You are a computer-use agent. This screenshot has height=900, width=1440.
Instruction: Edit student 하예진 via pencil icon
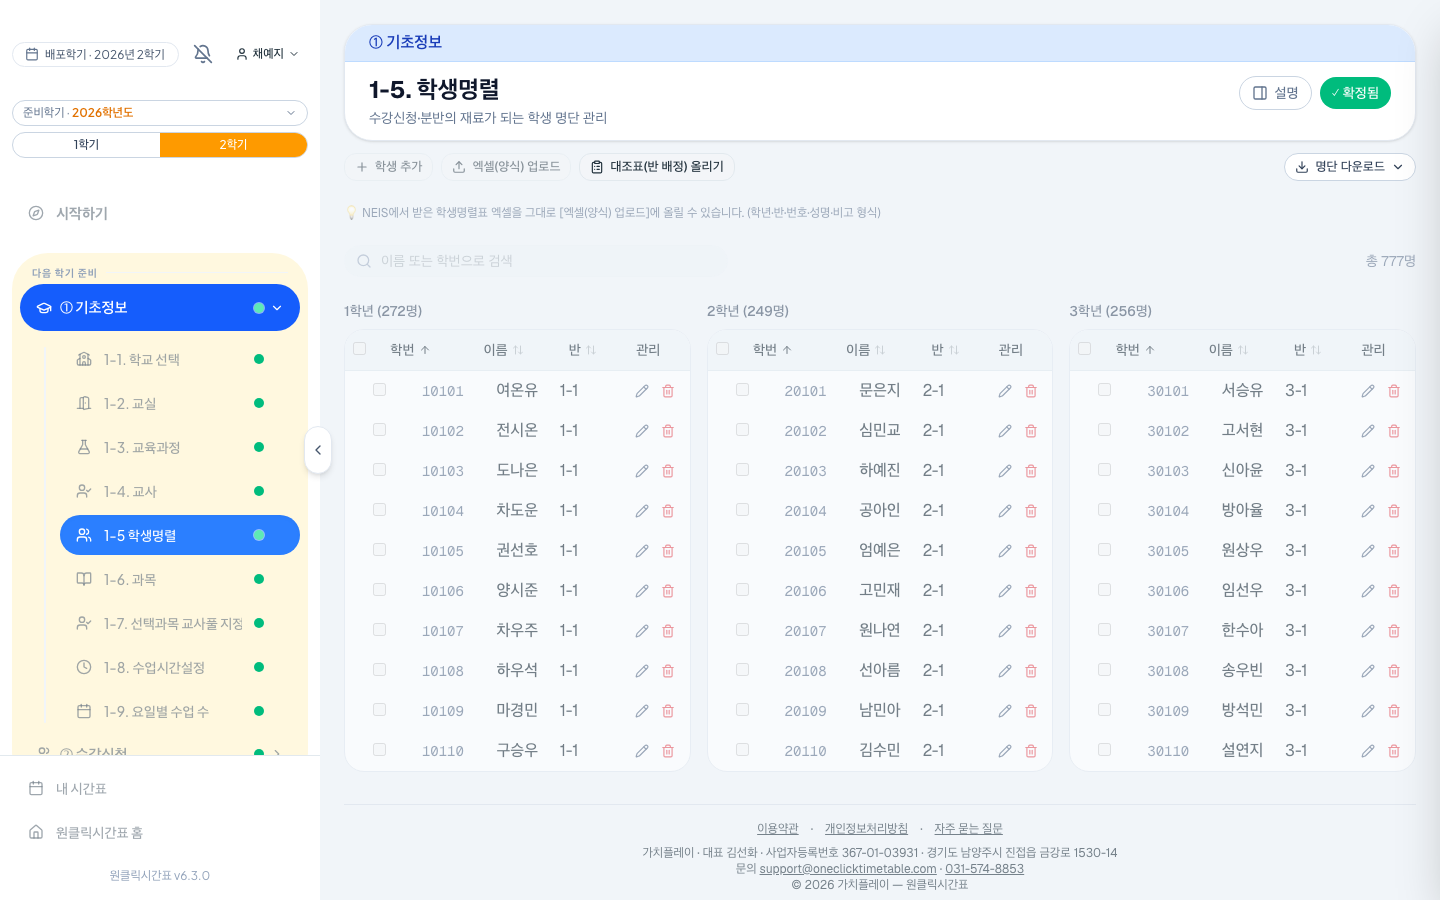click(x=1005, y=471)
